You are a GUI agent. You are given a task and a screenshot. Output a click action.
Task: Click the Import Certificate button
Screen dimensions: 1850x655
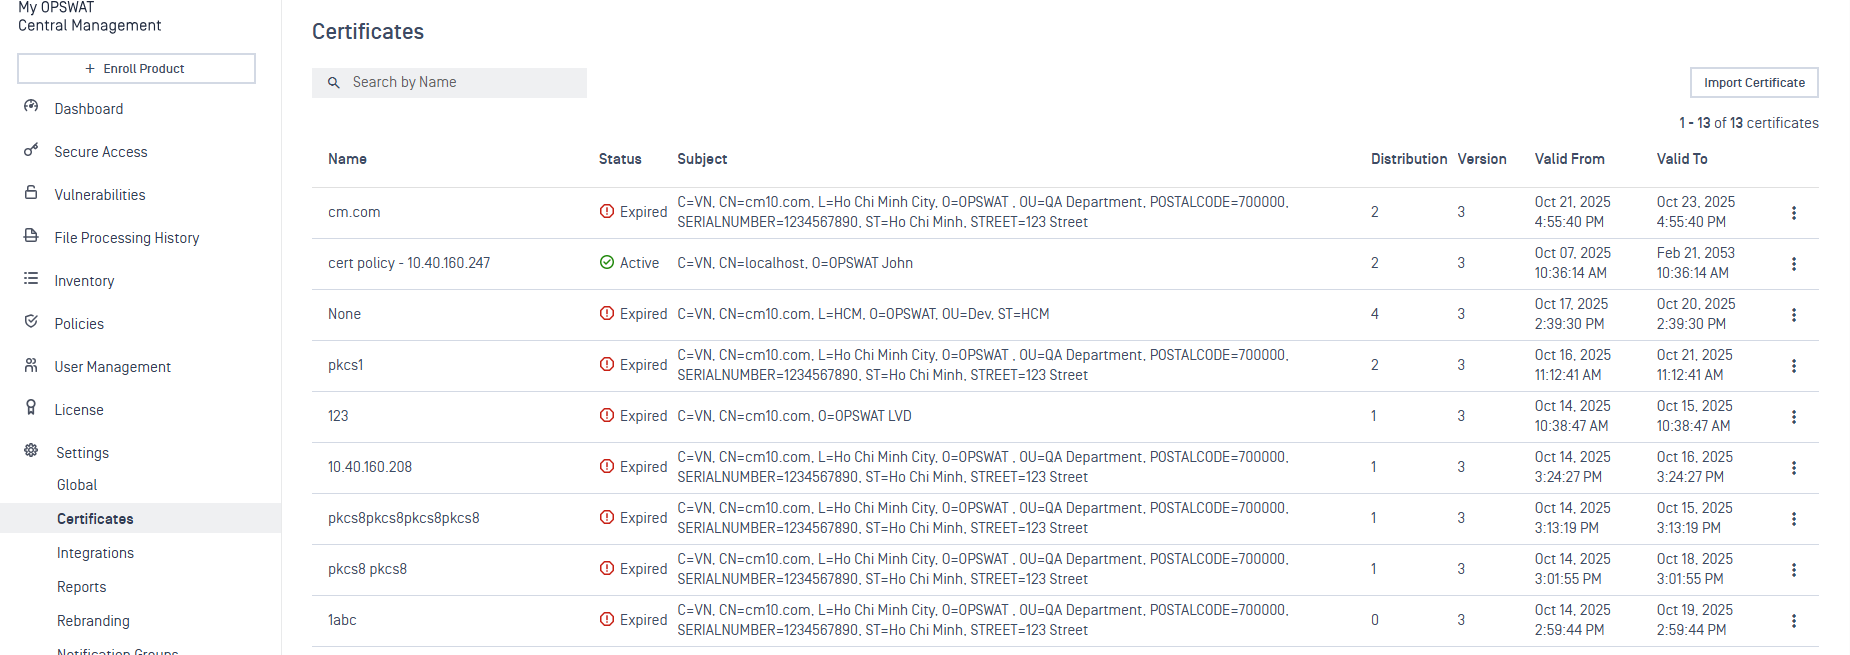coord(1754,83)
